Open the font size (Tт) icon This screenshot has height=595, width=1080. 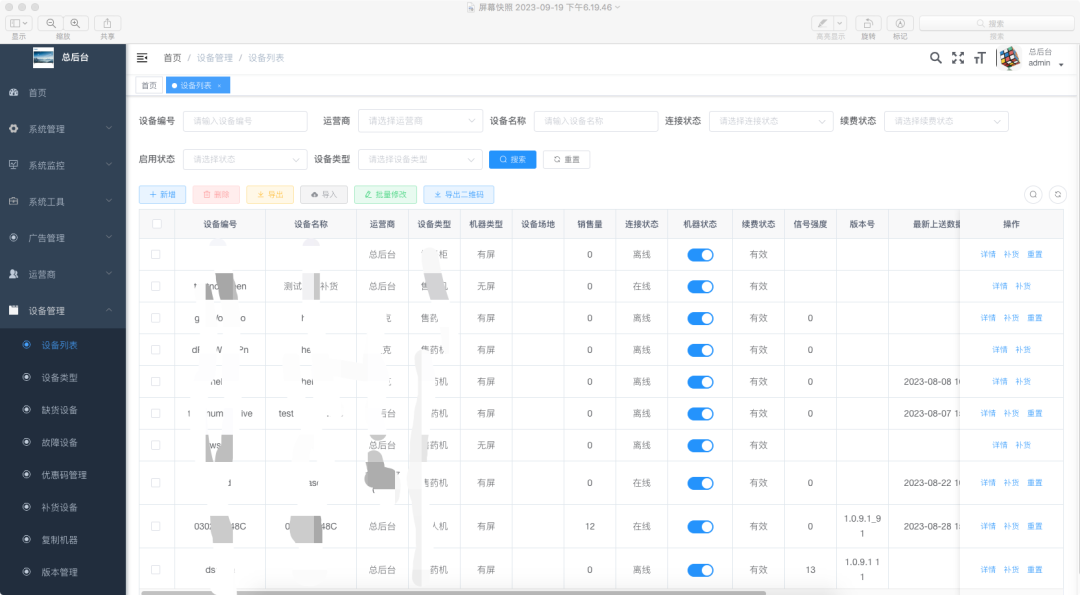(x=980, y=58)
